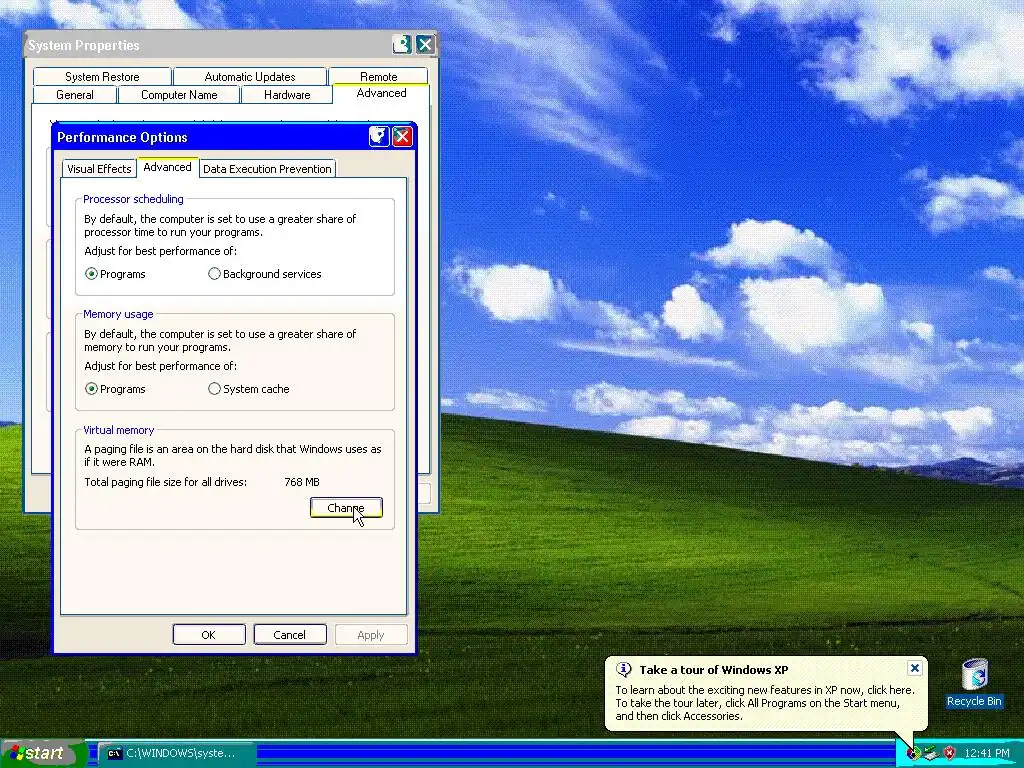The width and height of the screenshot is (1024, 768).
Task: Click the Safely Remove Hardware tray icon
Action: pyautogui.click(x=931, y=753)
